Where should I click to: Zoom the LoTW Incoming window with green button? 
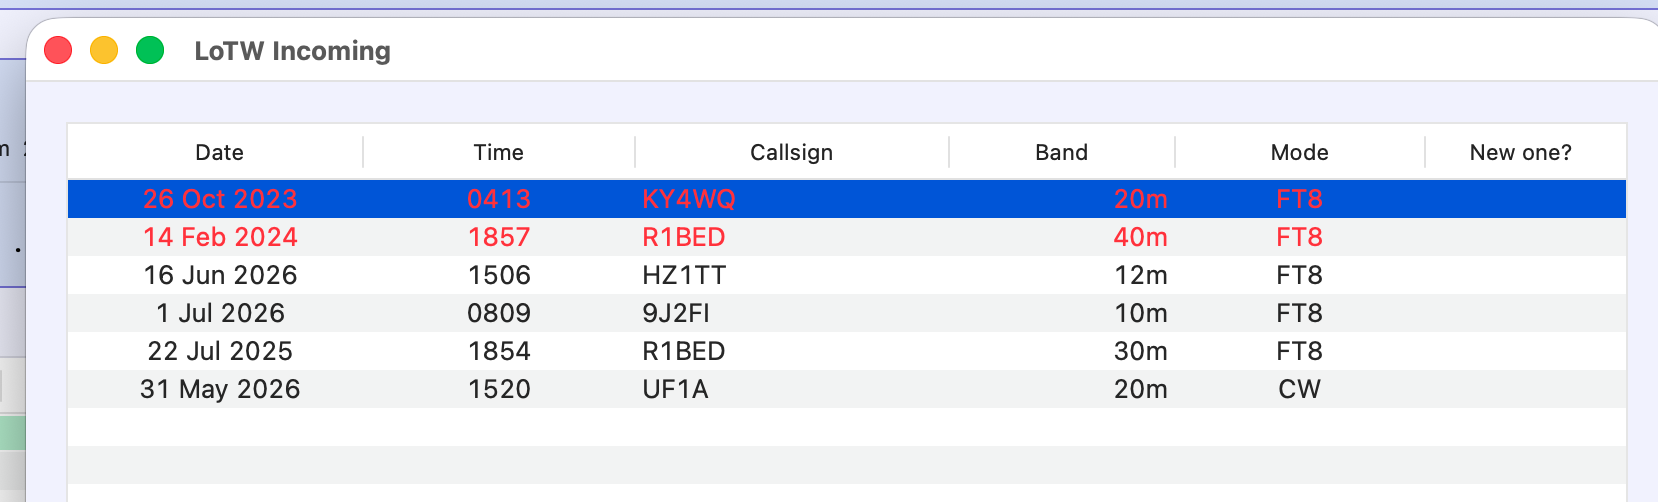(150, 50)
